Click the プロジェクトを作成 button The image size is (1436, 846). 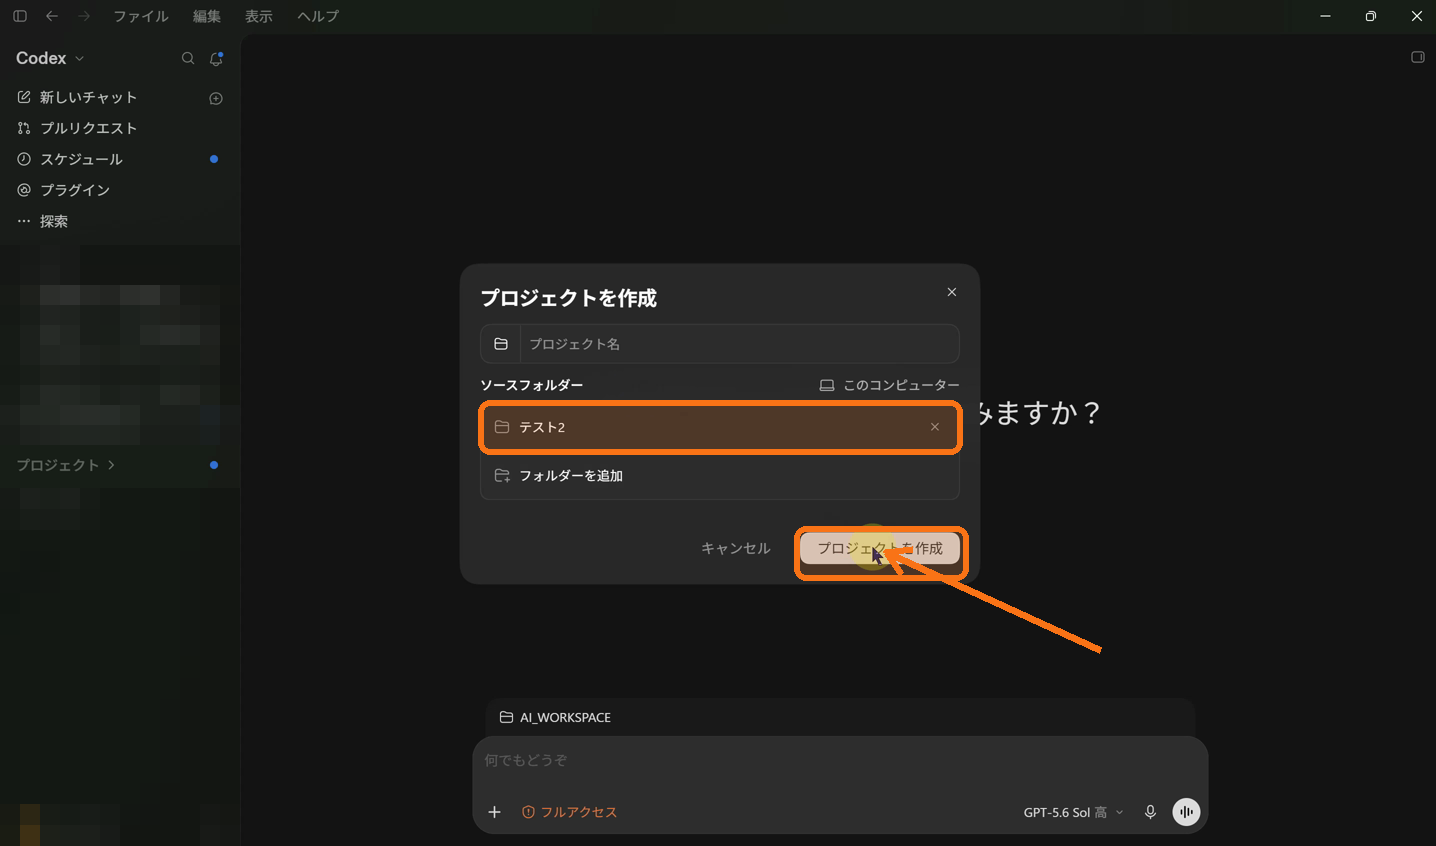tap(880, 548)
